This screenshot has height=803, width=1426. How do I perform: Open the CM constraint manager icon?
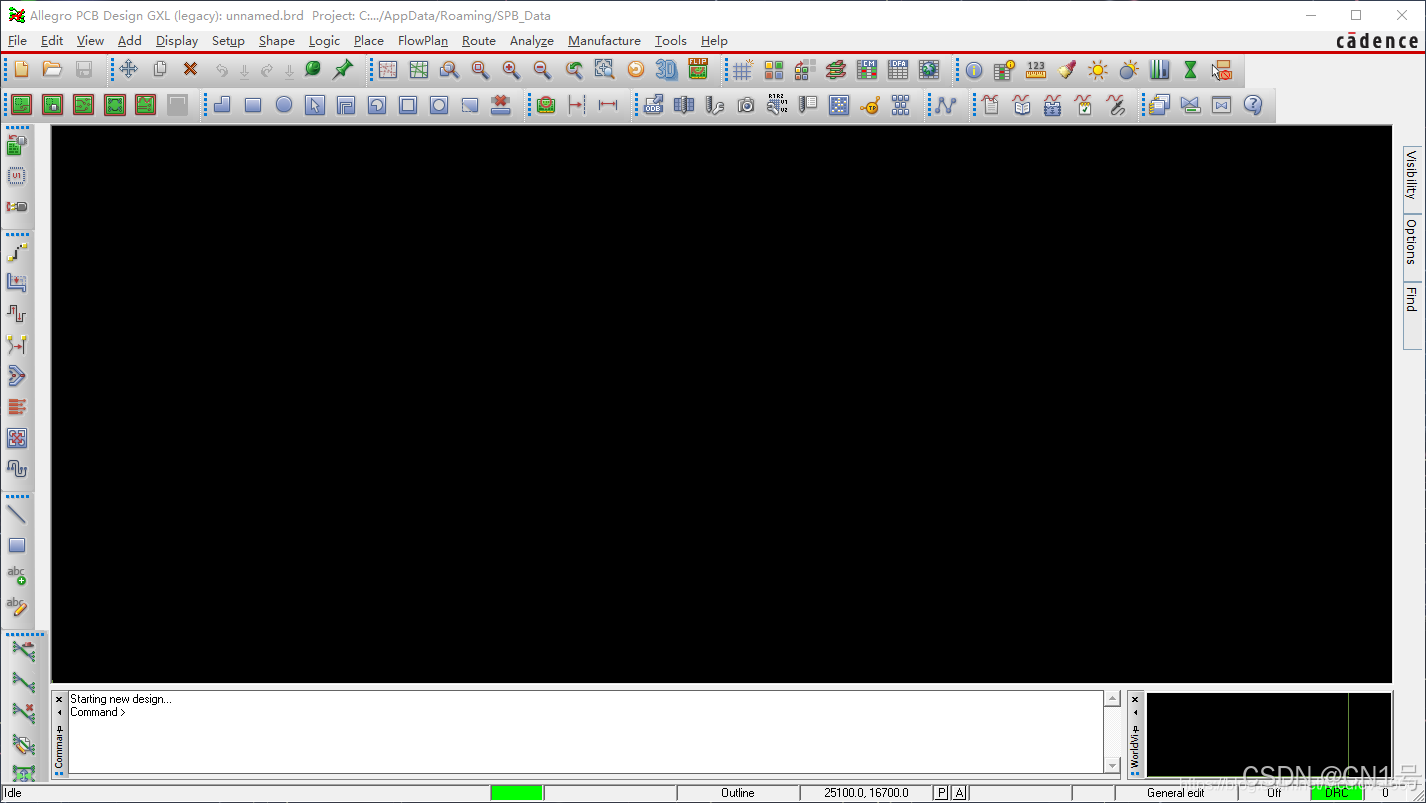pyautogui.click(x=867, y=69)
